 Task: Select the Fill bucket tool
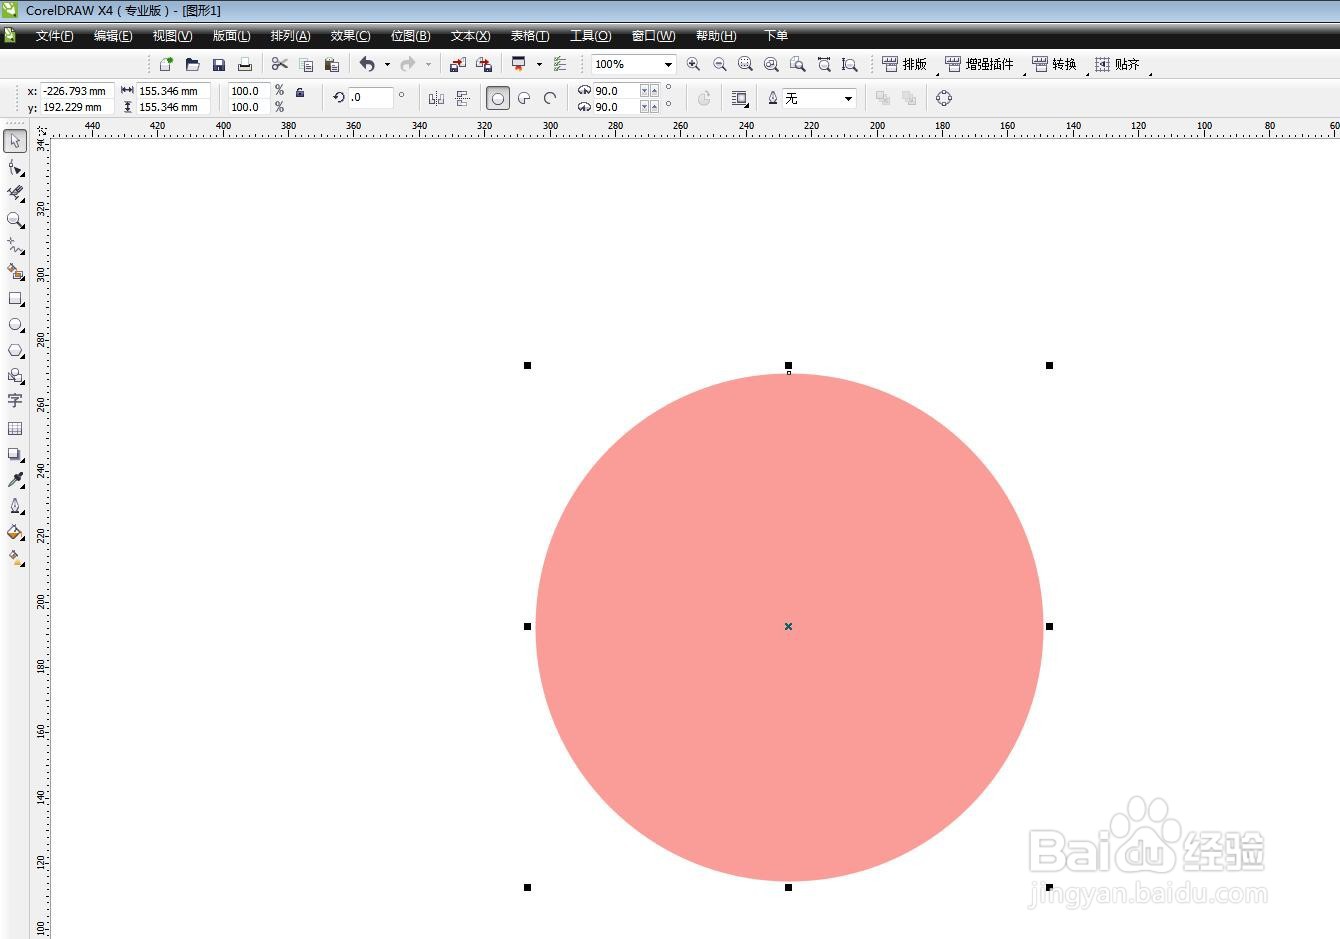click(15, 532)
